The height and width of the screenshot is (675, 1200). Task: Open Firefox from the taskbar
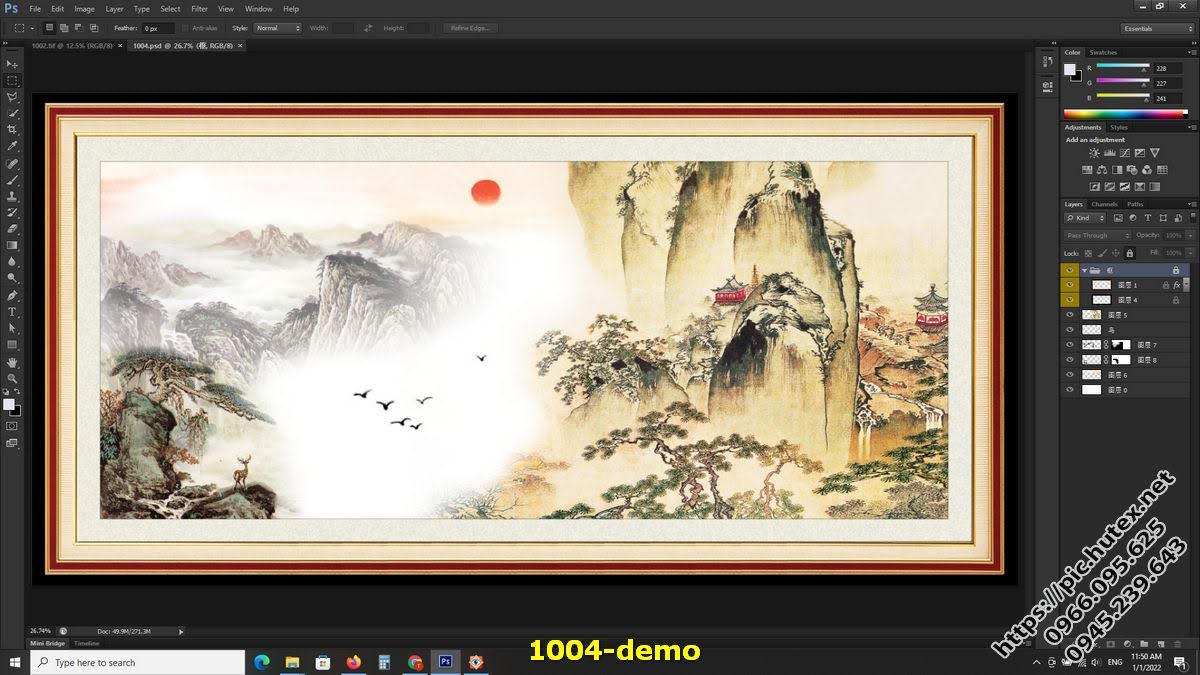point(353,662)
